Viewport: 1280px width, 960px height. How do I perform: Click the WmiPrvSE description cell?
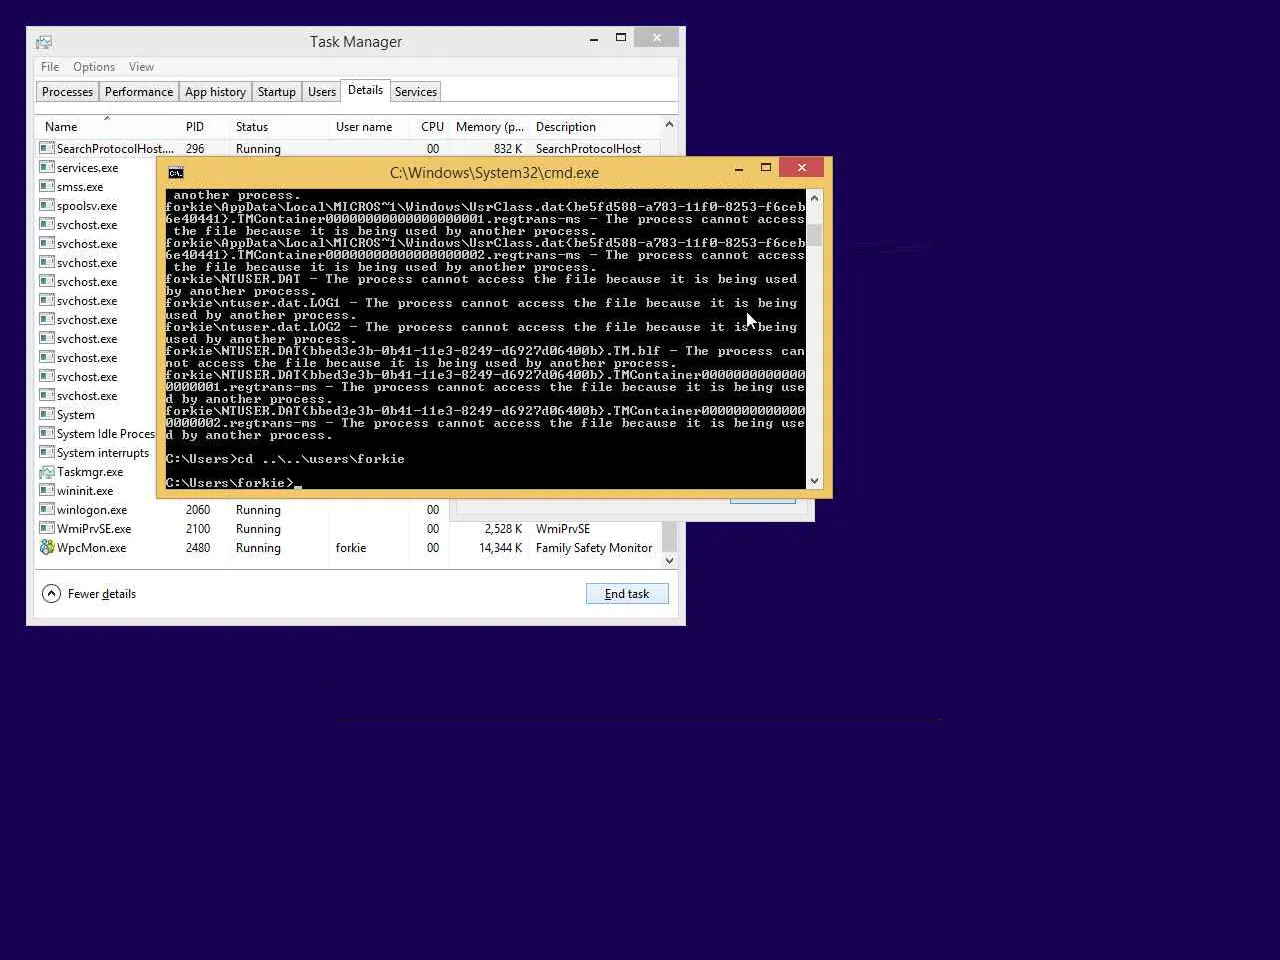[563, 528]
